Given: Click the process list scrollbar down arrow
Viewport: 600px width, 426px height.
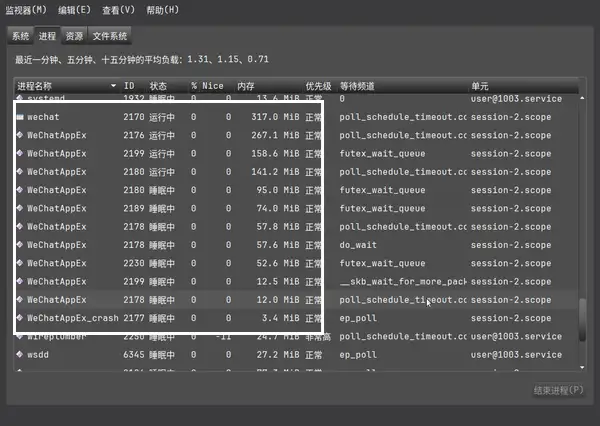Looking at the screenshot, I should point(582,367).
